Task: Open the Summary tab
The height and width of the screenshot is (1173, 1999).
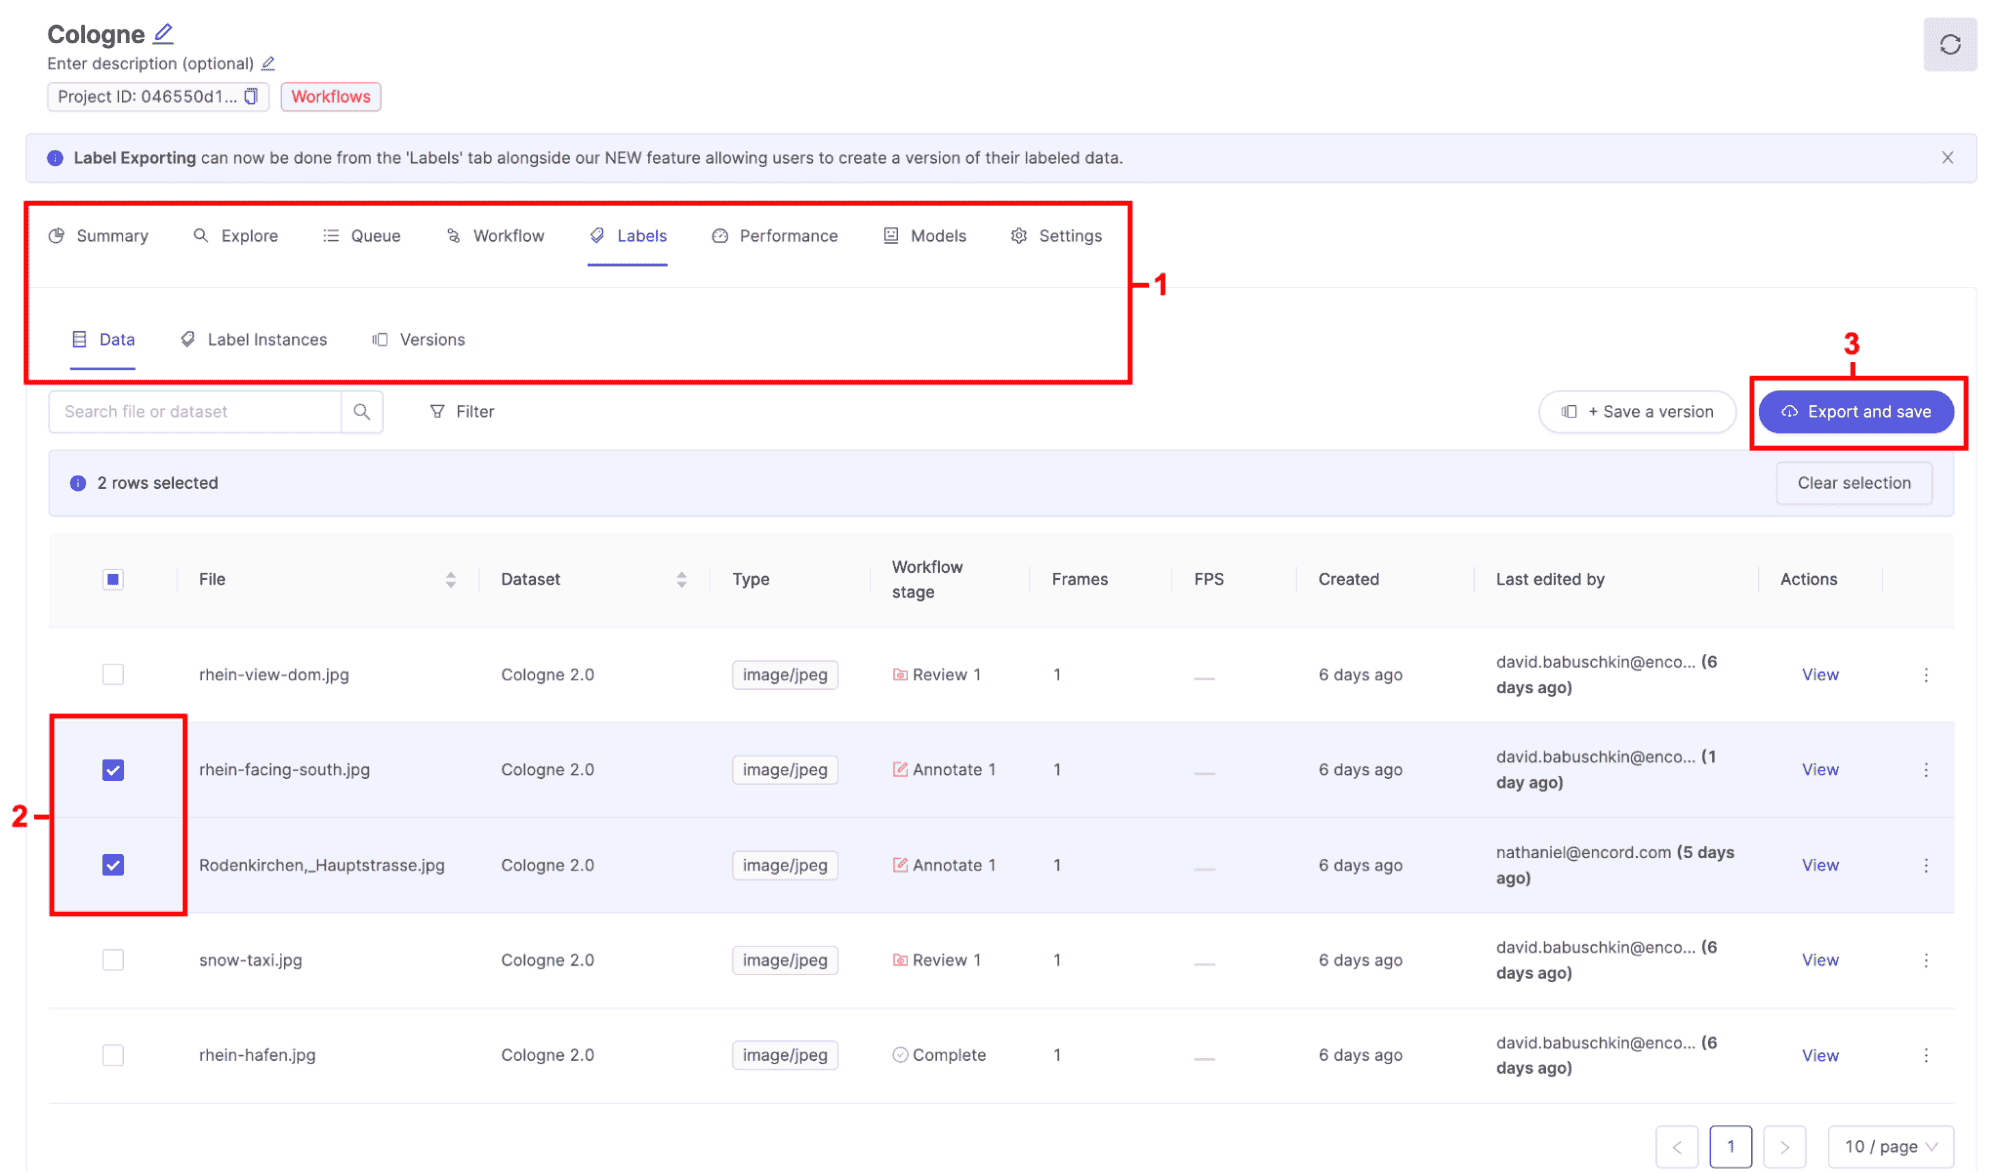Action: coord(99,236)
